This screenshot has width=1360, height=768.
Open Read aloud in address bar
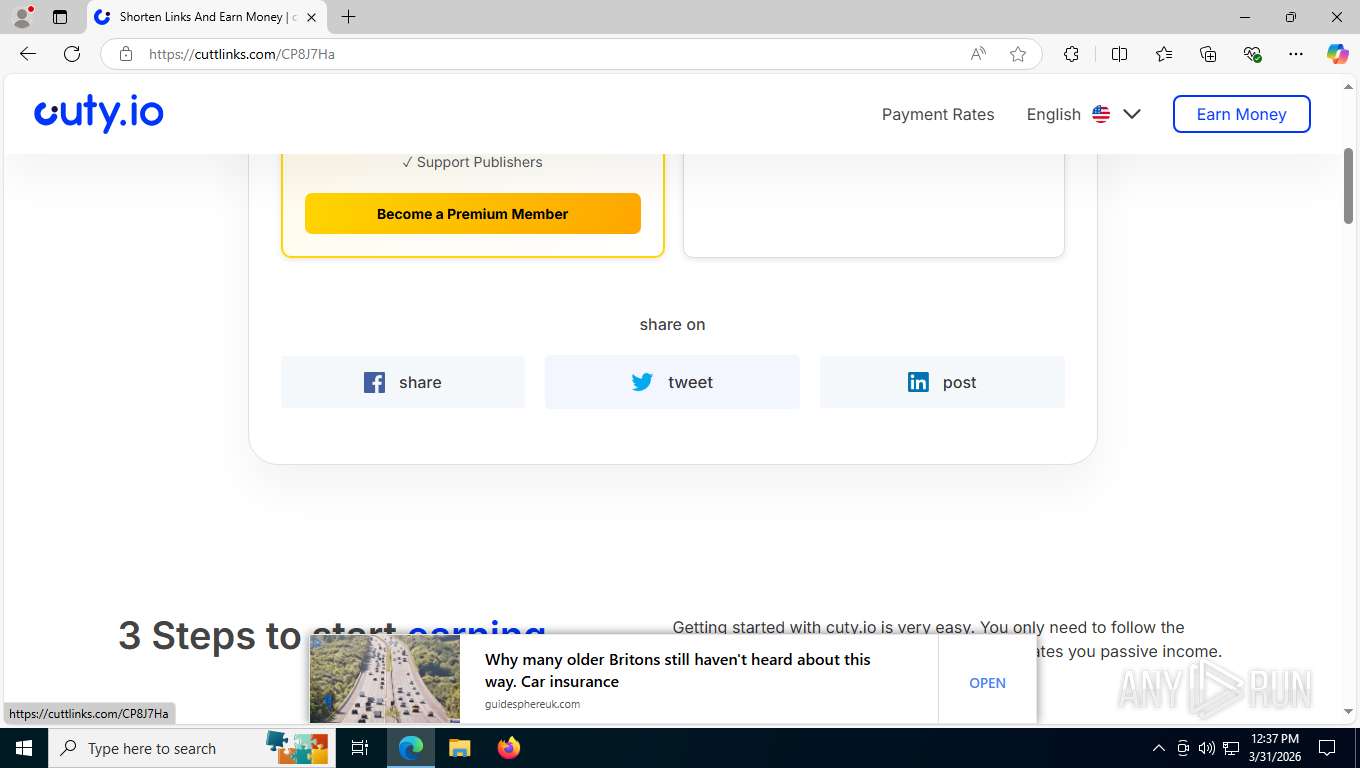tap(978, 54)
